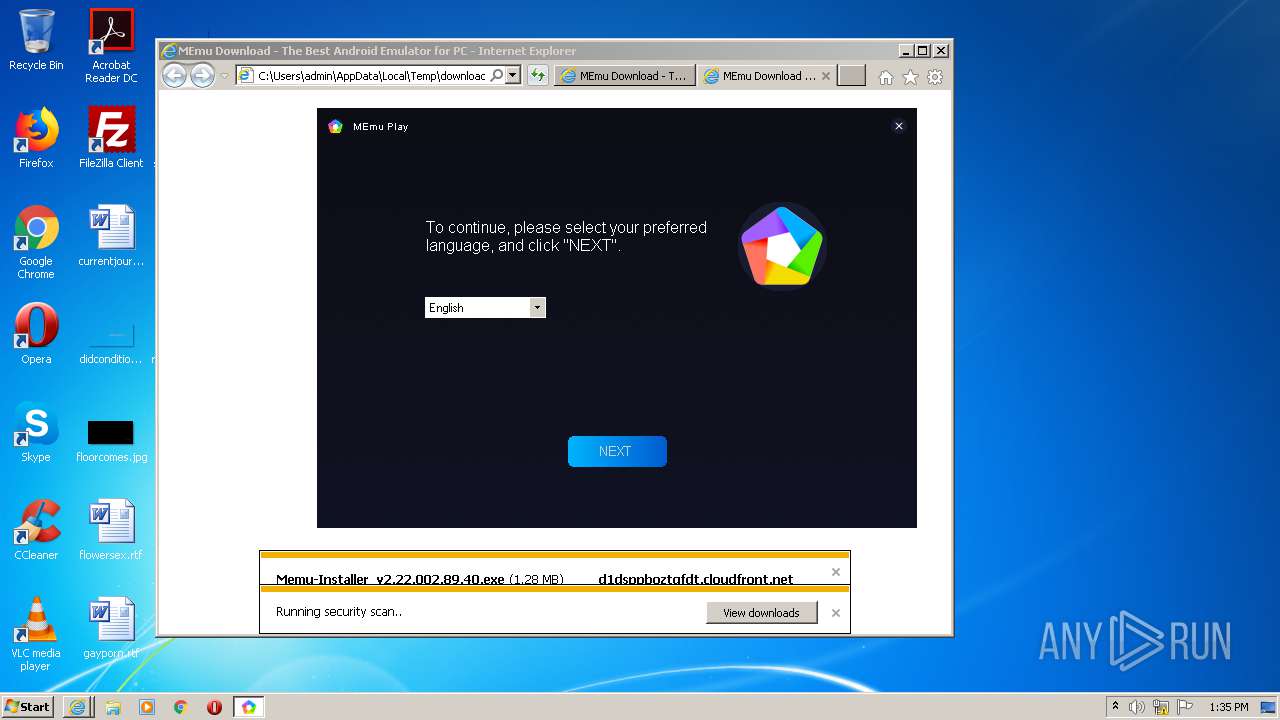Select currentjour document on desktop

pos(111,236)
